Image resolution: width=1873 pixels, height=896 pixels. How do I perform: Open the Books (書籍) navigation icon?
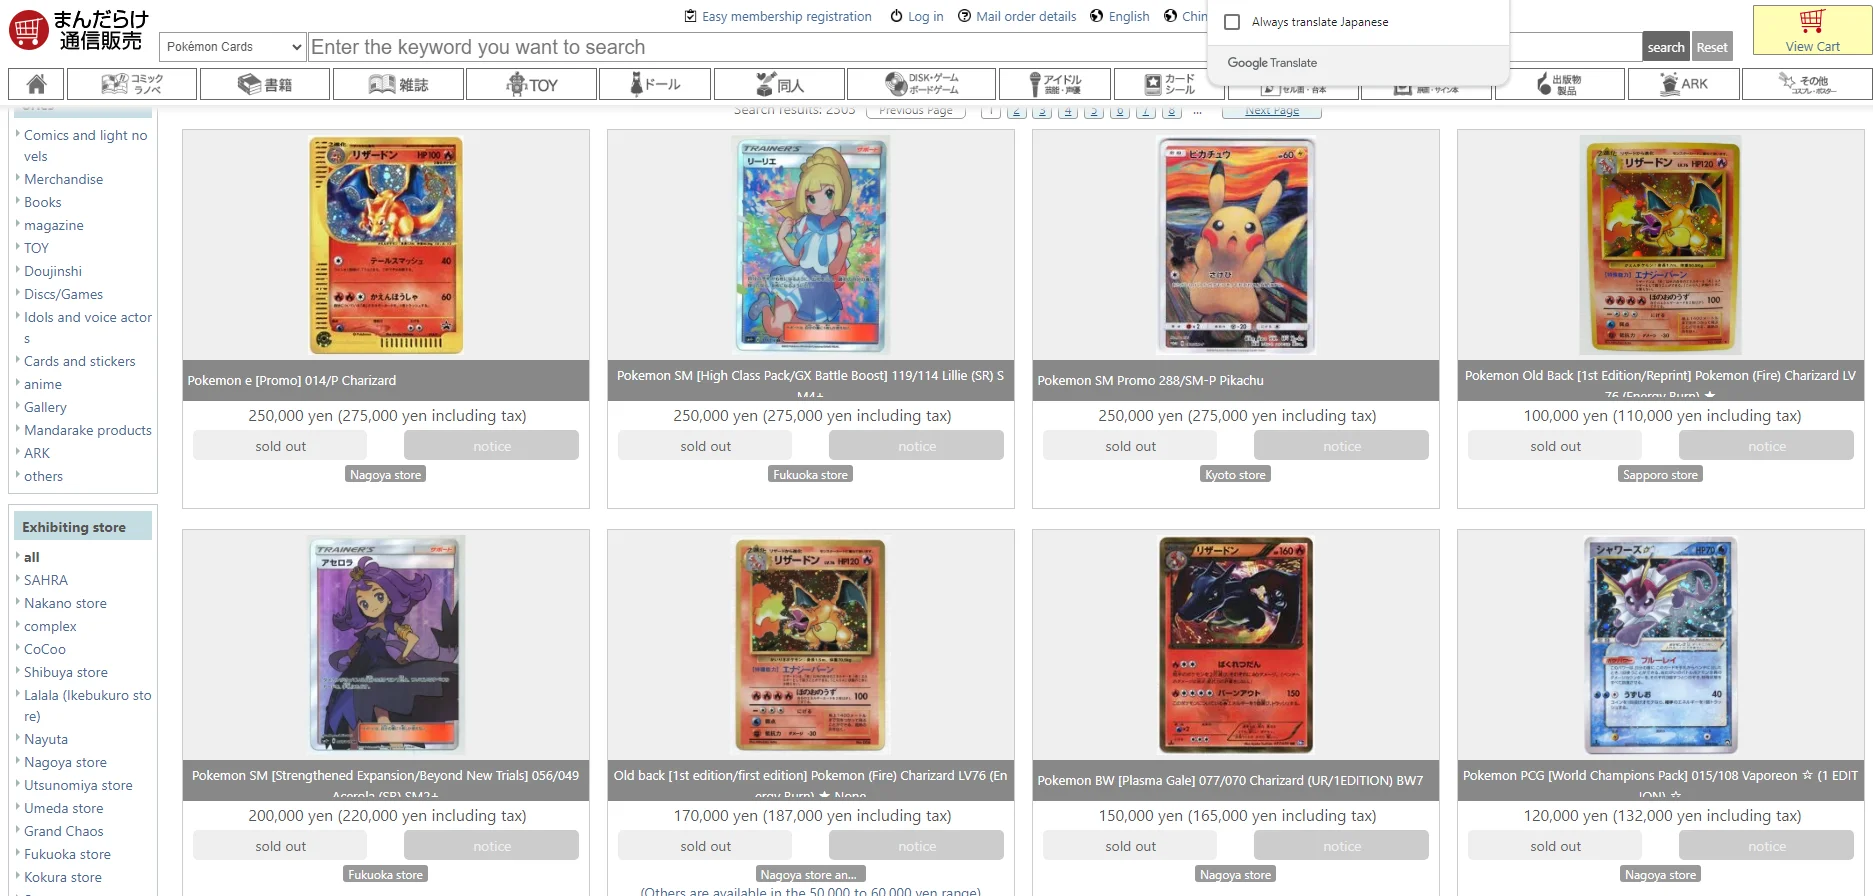click(x=265, y=84)
